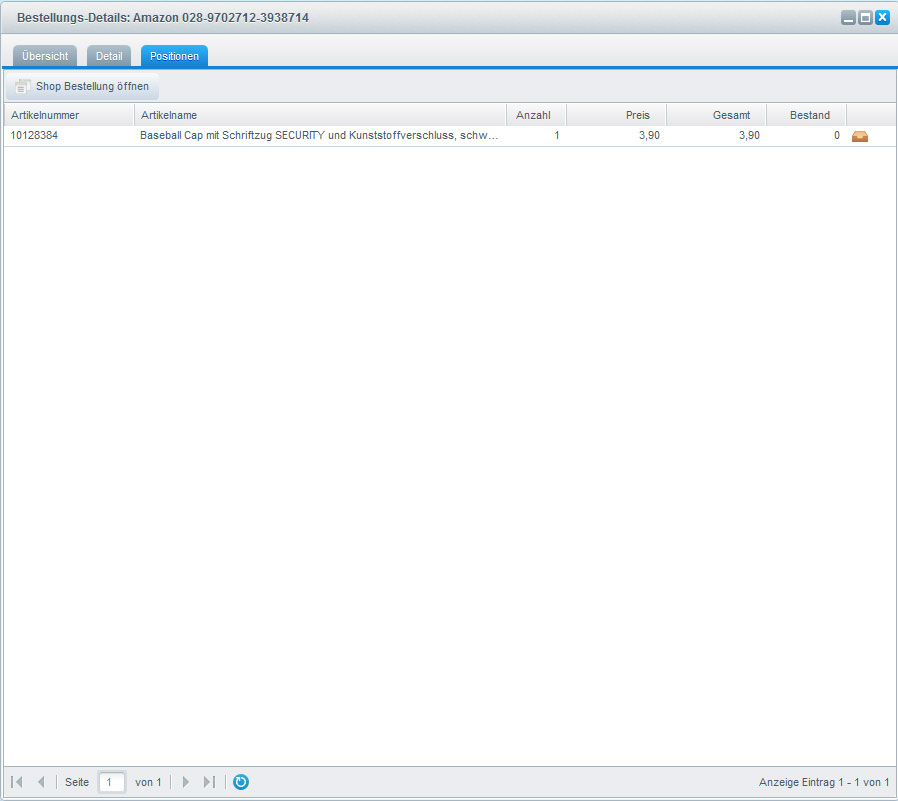
Task: Sort by Preis column header
Action: click(616, 115)
